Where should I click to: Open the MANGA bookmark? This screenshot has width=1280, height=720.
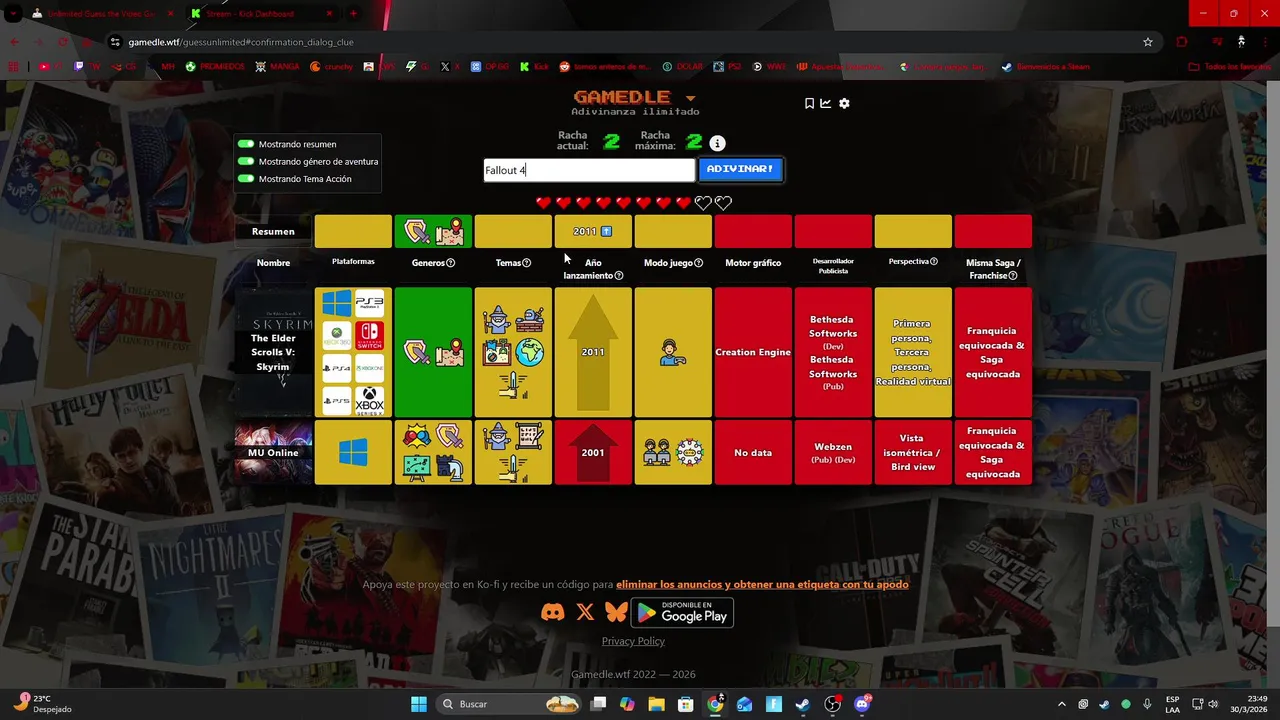click(x=277, y=67)
